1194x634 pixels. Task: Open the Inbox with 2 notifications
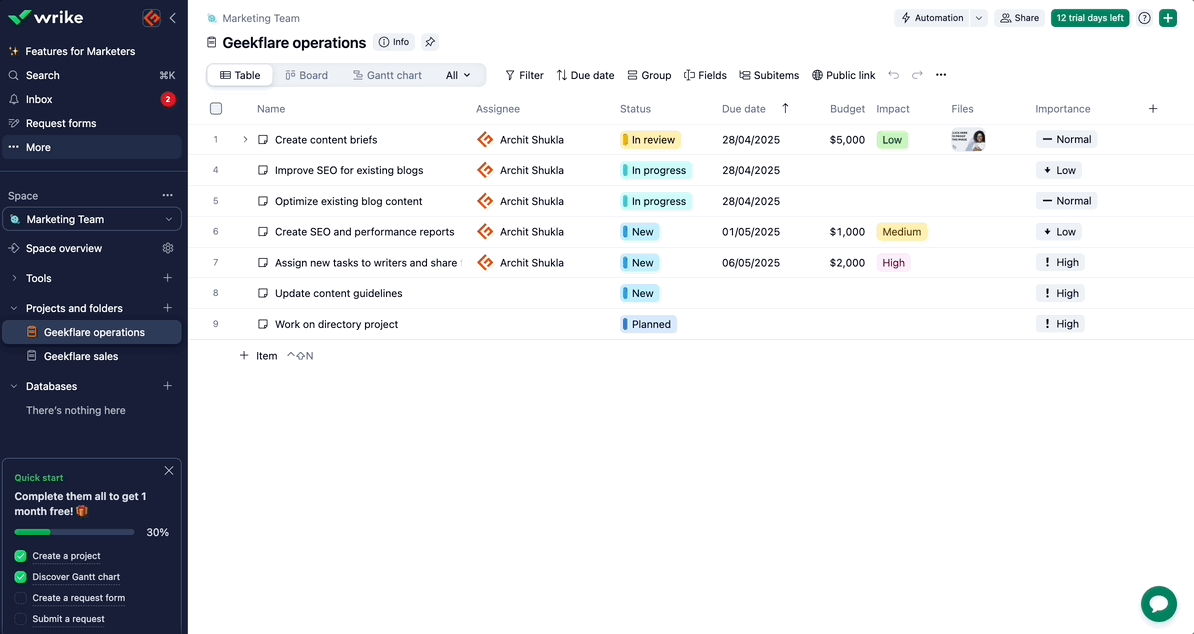tap(91, 99)
